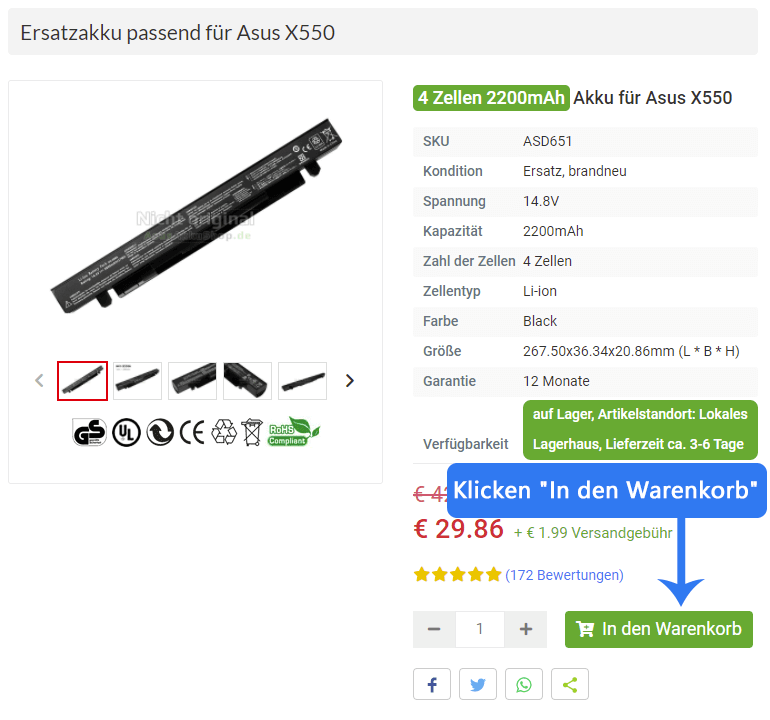Click the GS certification logo
This screenshot has width=770, height=720.
[89, 432]
